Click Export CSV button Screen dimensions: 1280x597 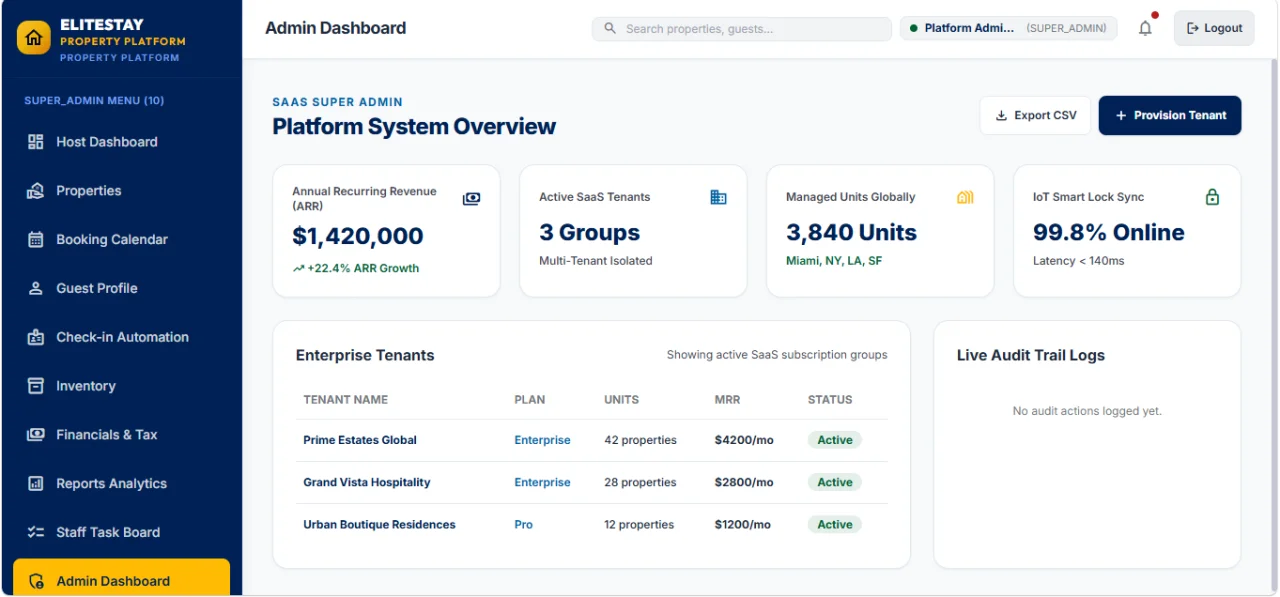[x=1035, y=115]
